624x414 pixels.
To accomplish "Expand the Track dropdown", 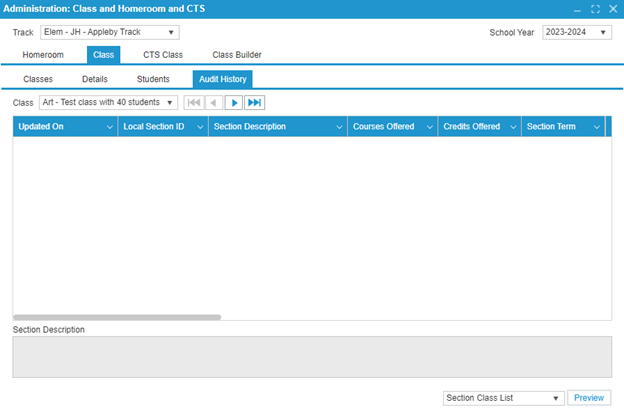I will (x=171, y=32).
